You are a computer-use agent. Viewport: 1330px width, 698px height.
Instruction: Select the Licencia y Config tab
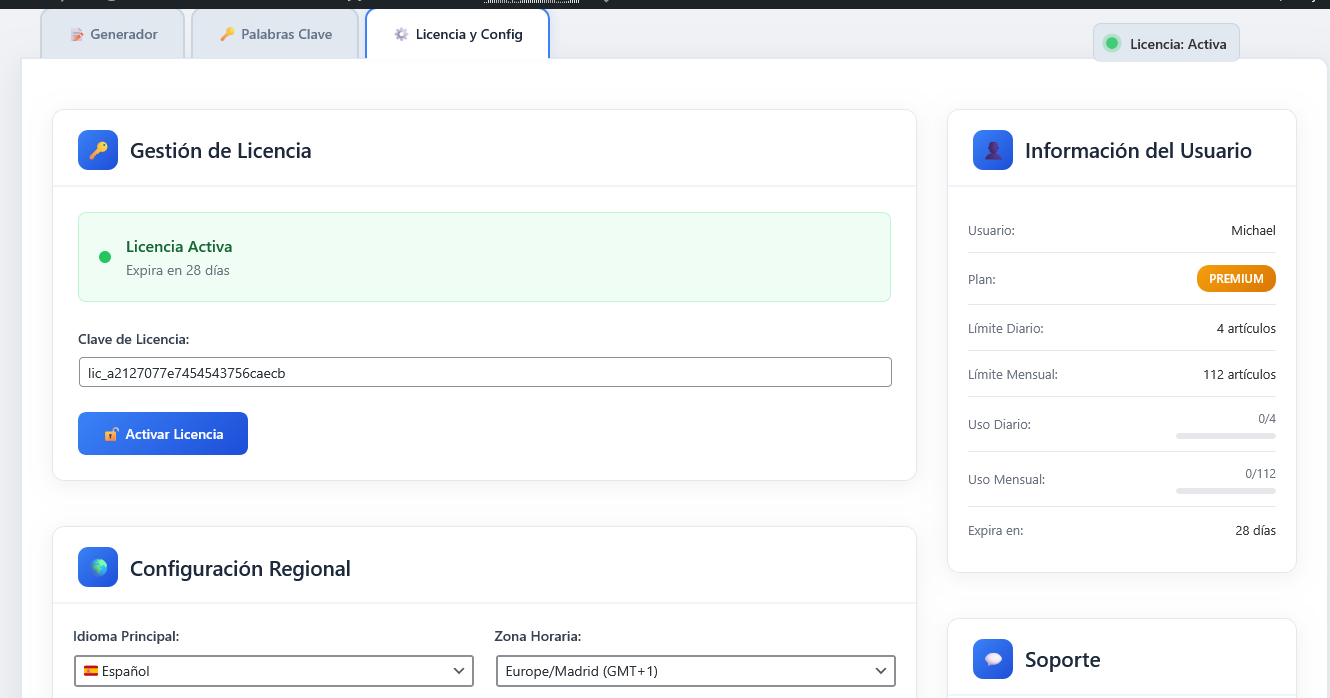coord(457,34)
